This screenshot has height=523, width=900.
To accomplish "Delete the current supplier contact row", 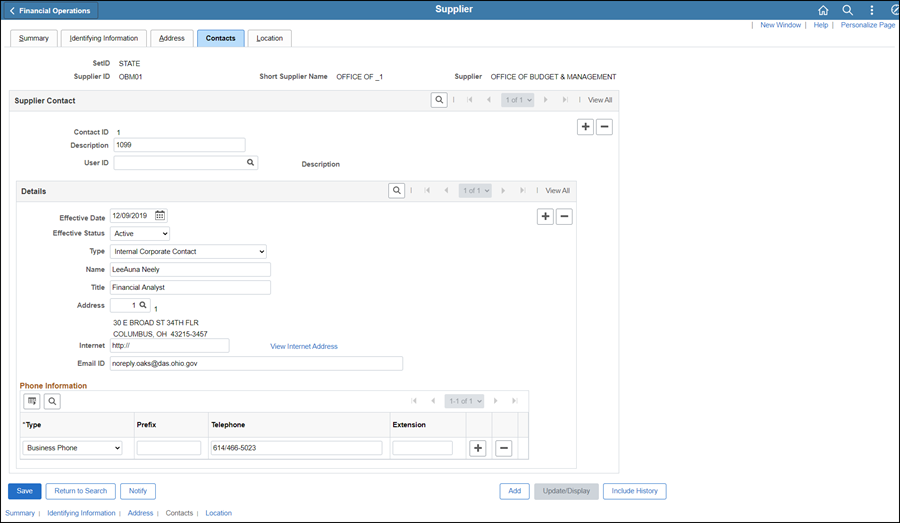I will (604, 127).
